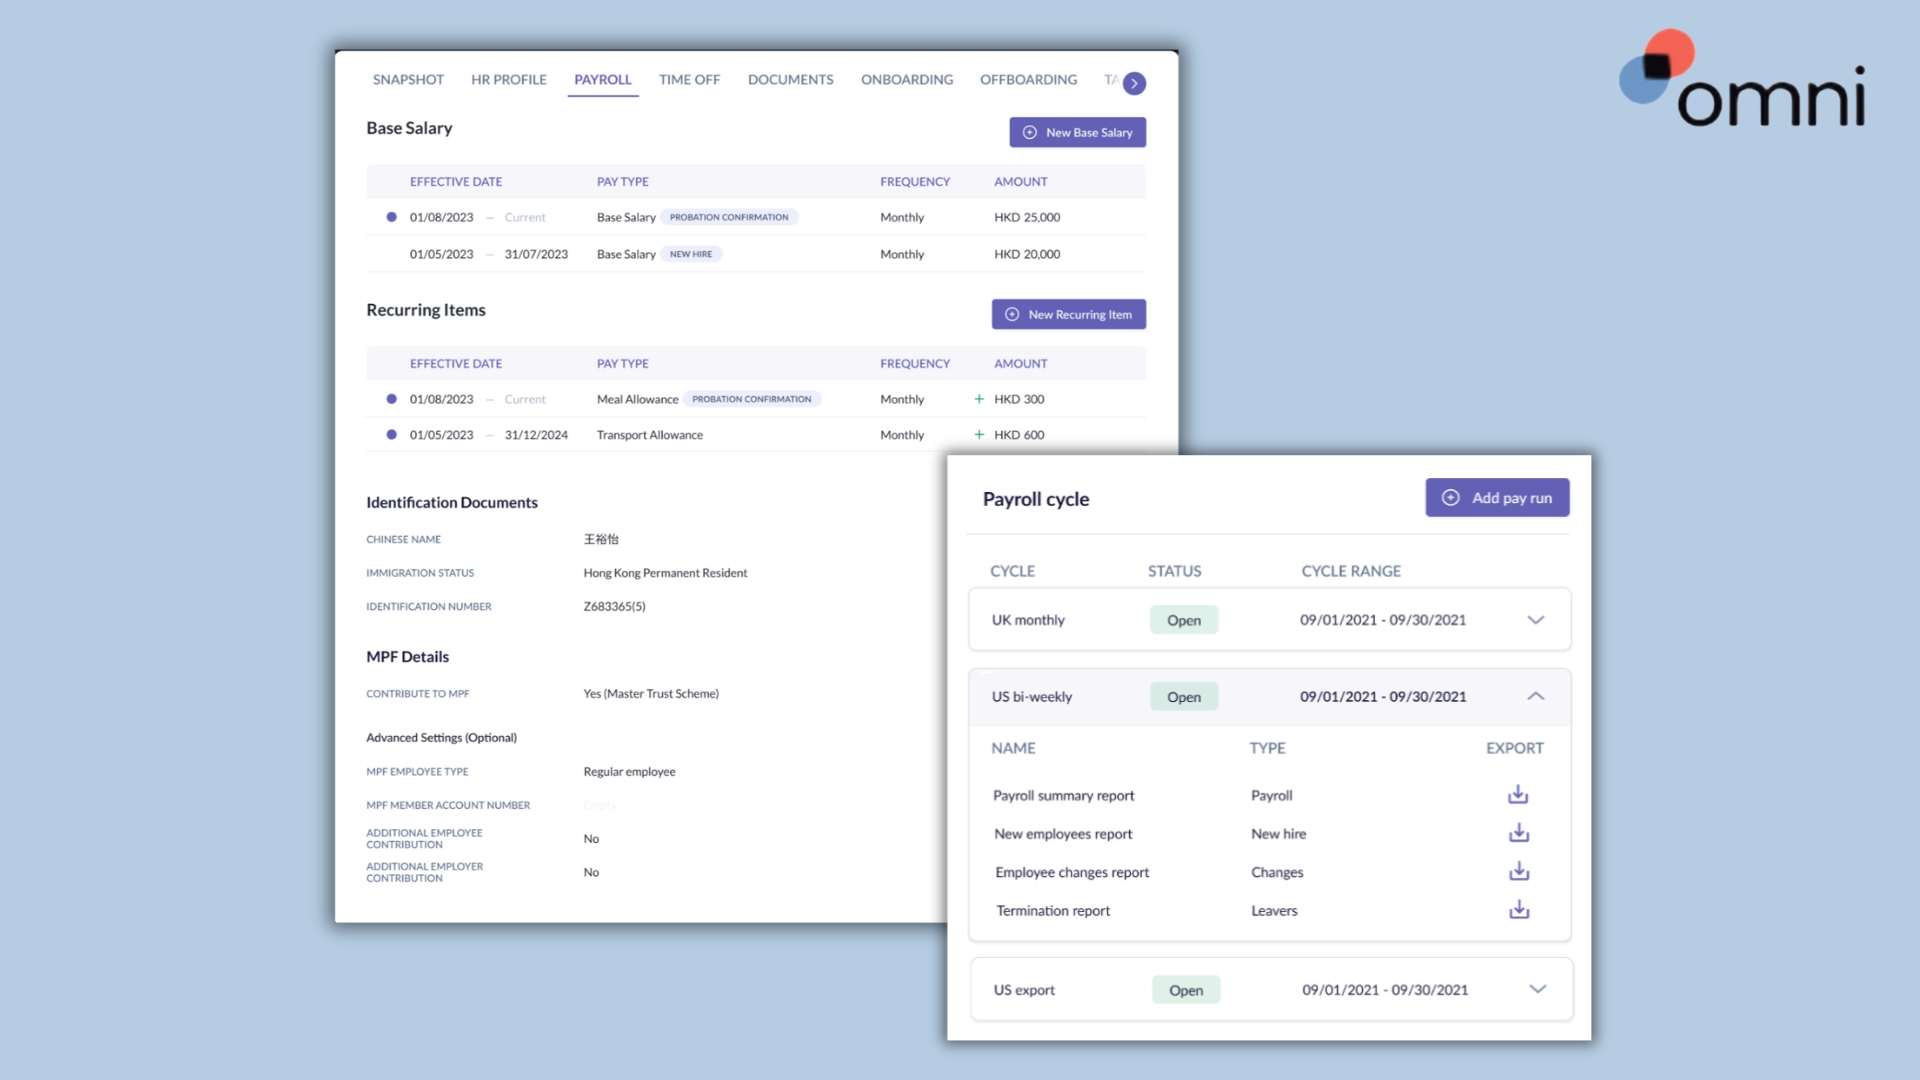Expand the UK monthly cycle row

point(1536,620)
